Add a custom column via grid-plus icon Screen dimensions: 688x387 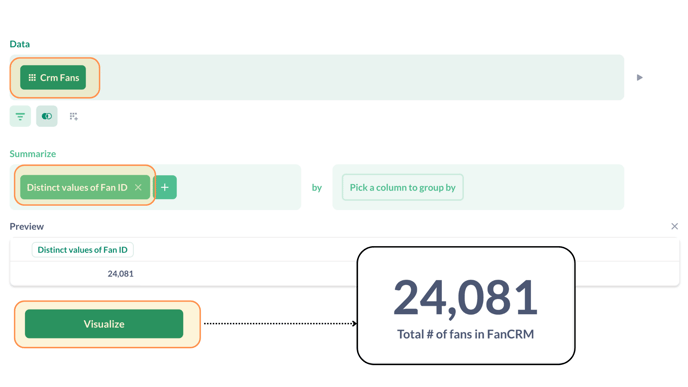[73, 116]
